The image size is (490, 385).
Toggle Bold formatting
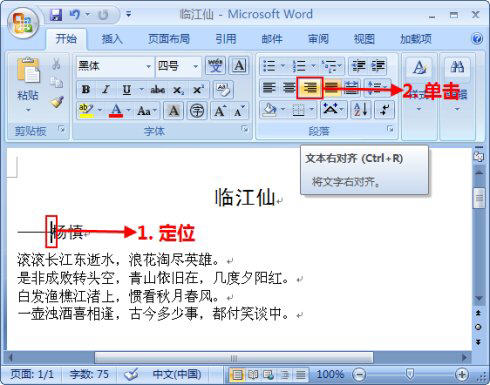[x=86, y=89]
